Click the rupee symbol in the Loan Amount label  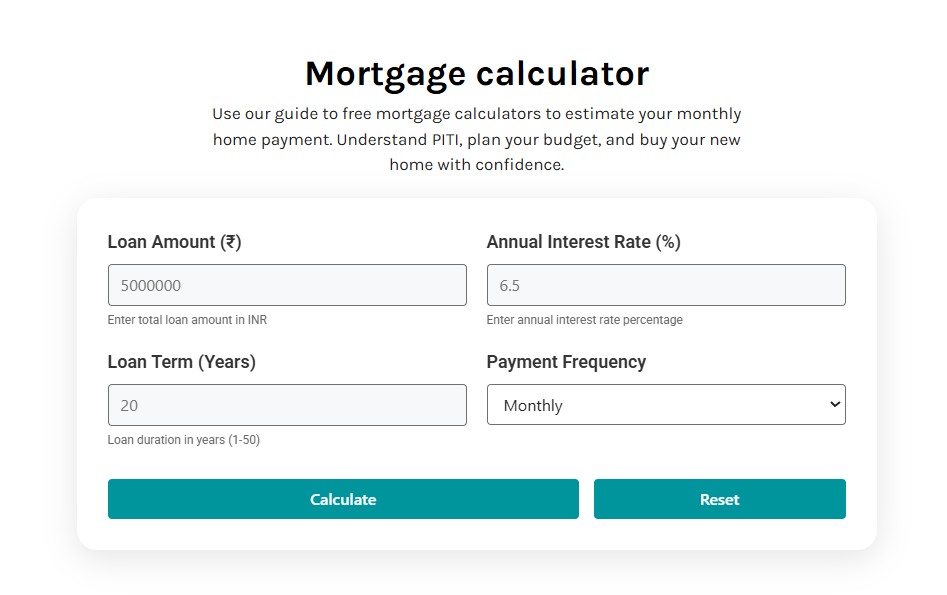231,242
